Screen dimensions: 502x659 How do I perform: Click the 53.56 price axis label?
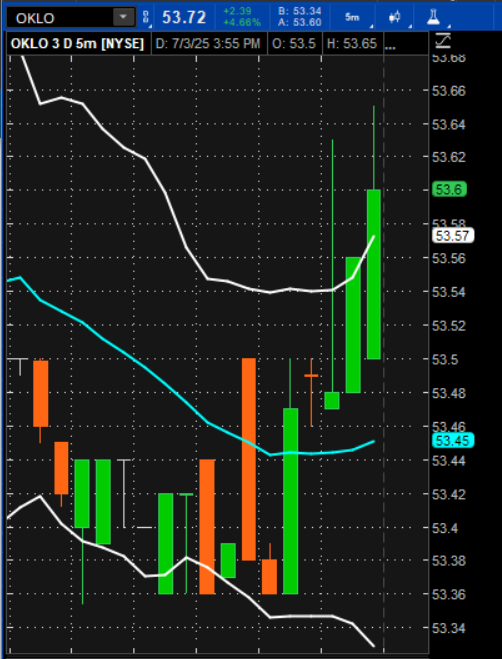(449, 258)
